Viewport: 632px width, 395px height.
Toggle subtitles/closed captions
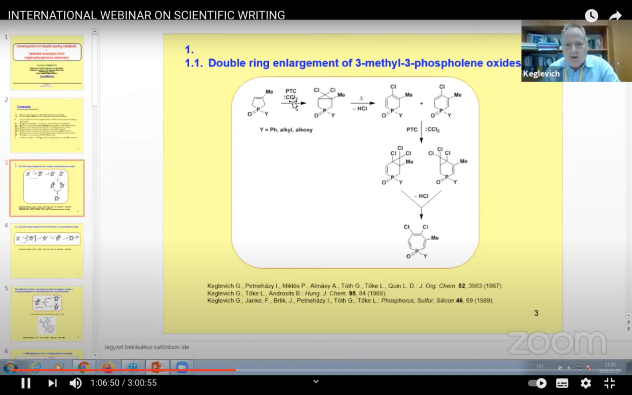562,383
